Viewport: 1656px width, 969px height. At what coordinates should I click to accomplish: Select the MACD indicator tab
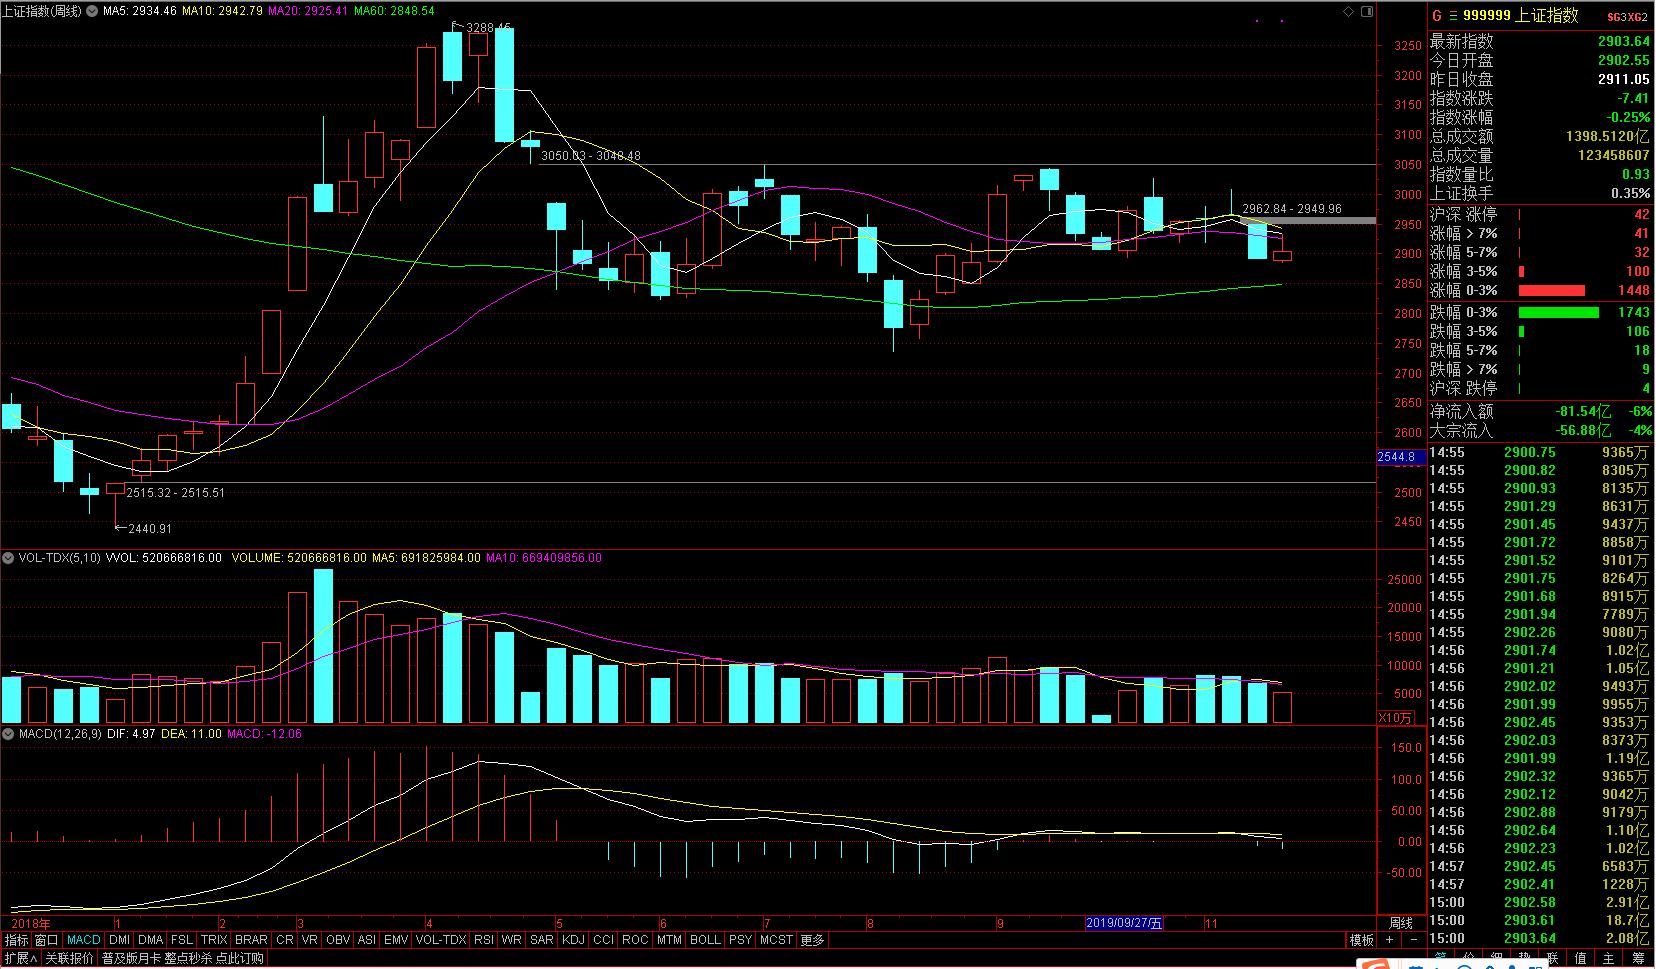(x=84, y=940)
